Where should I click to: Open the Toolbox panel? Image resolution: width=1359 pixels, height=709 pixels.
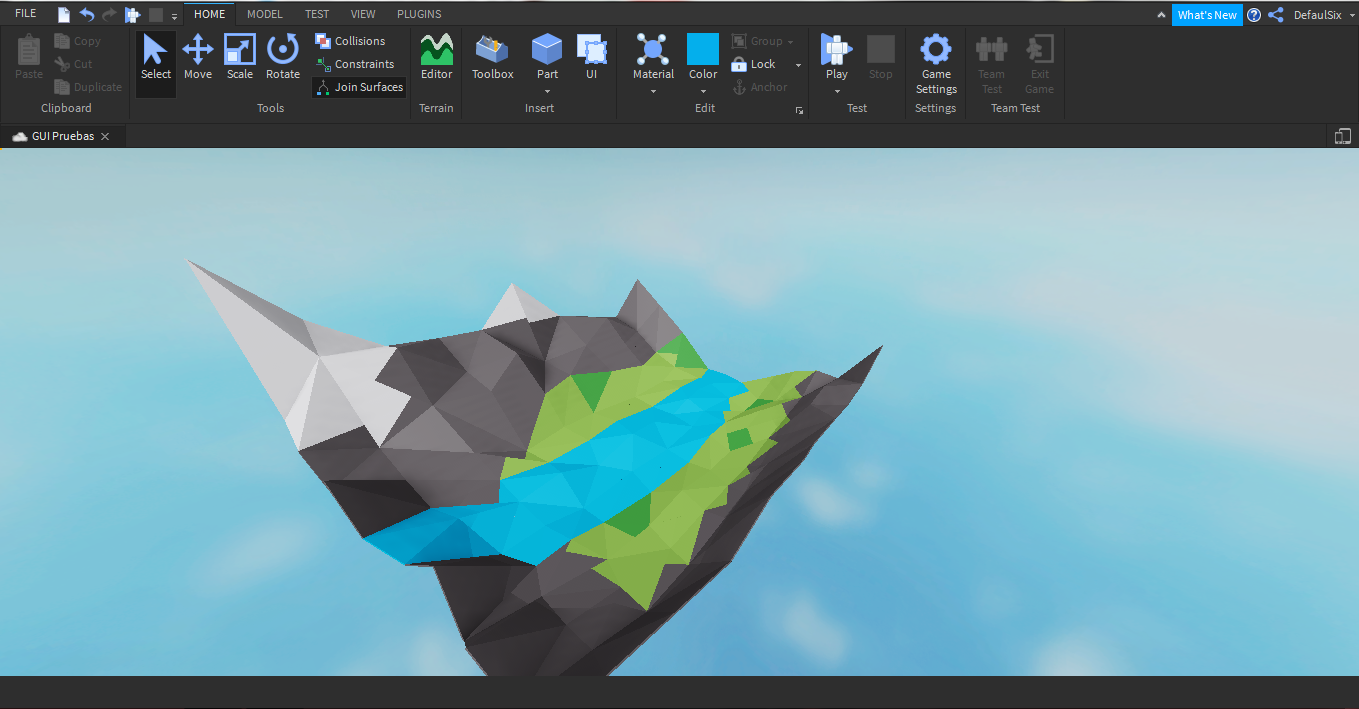(492, 57)
